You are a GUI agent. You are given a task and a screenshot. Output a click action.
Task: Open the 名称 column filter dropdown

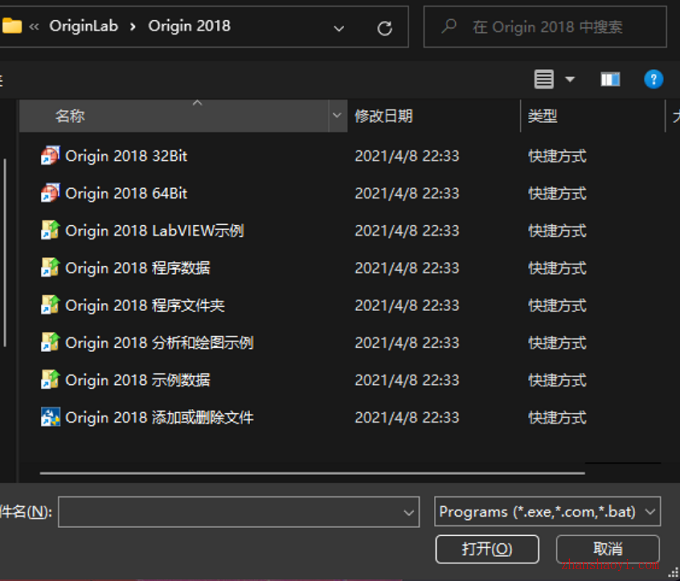(337, 116)
